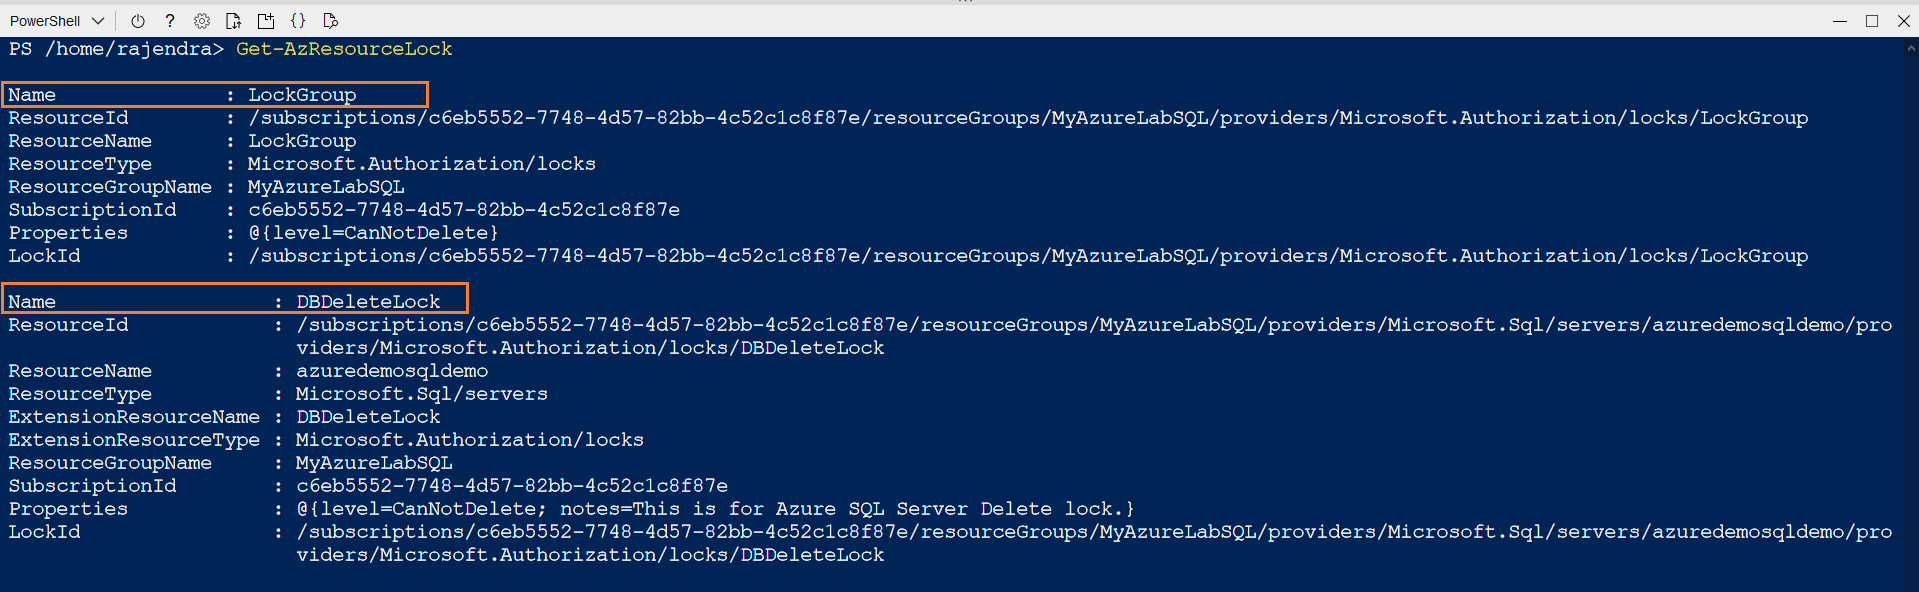Maximize the Cloud Shell pane
Image resolution: width=1919 pixels, height=592 pixels.
[1872, 21]
